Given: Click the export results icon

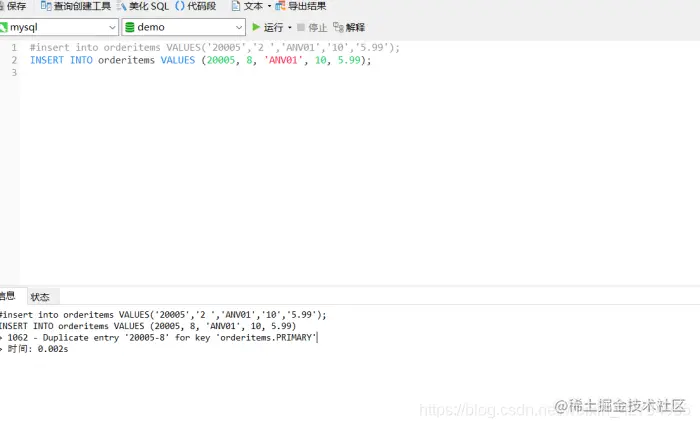Looking at the screenshot, I should [x=280, y=6].
